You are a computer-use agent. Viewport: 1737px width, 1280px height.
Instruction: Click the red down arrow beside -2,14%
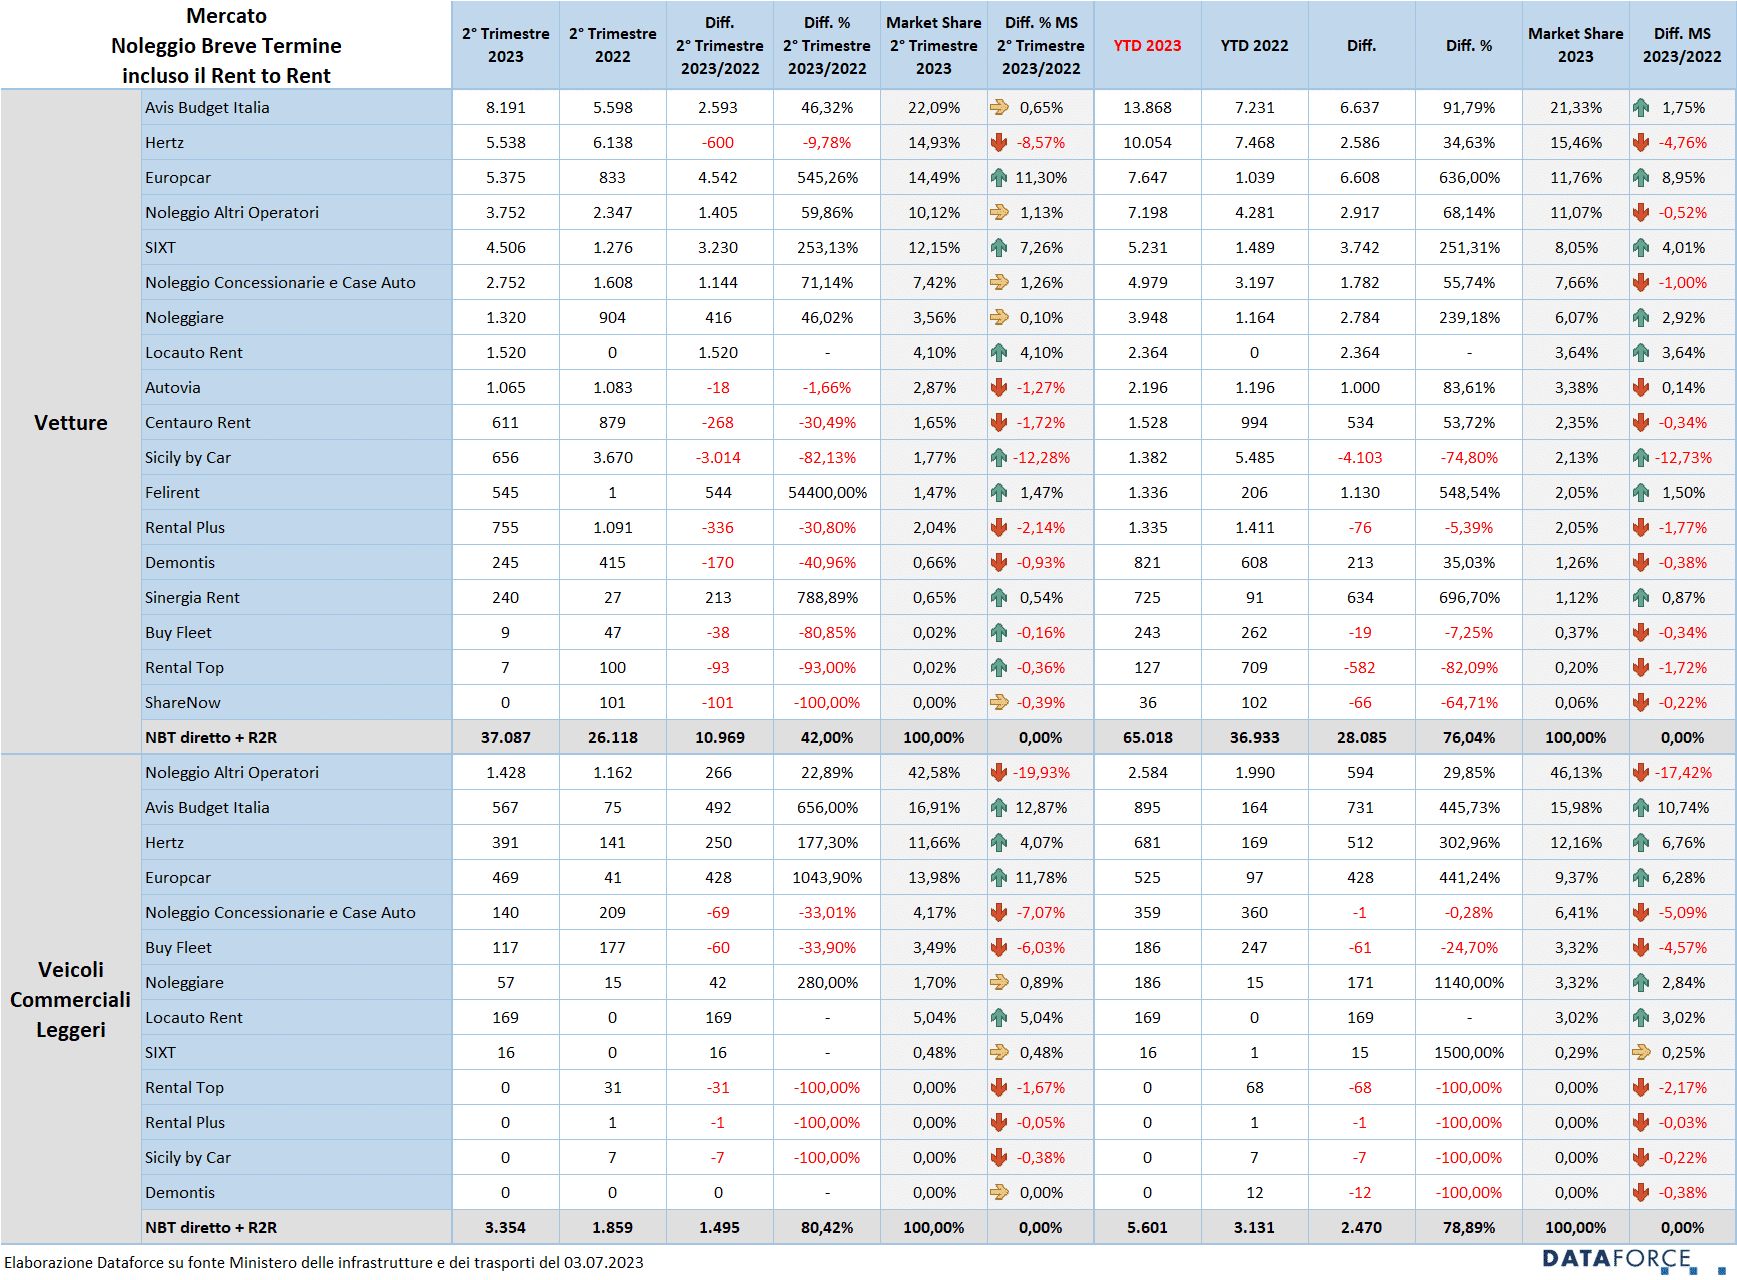pos(999,527)
